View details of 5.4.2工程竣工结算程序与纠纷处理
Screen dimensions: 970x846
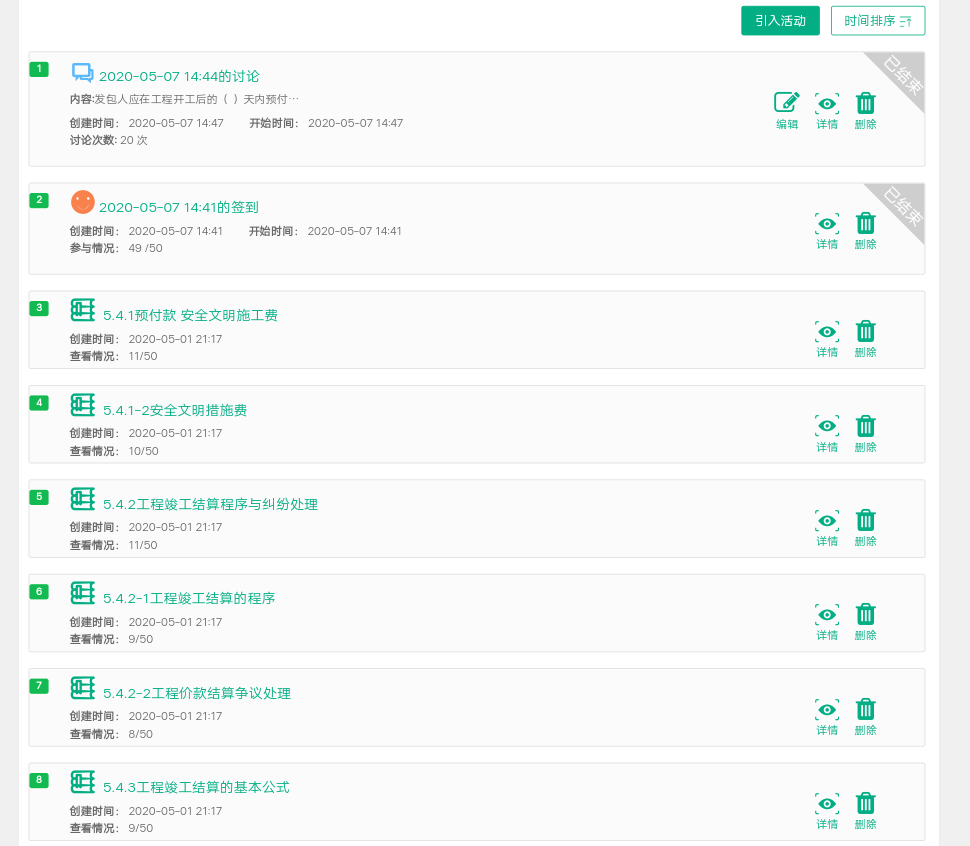pyautogui.click(x=827, y=528)
